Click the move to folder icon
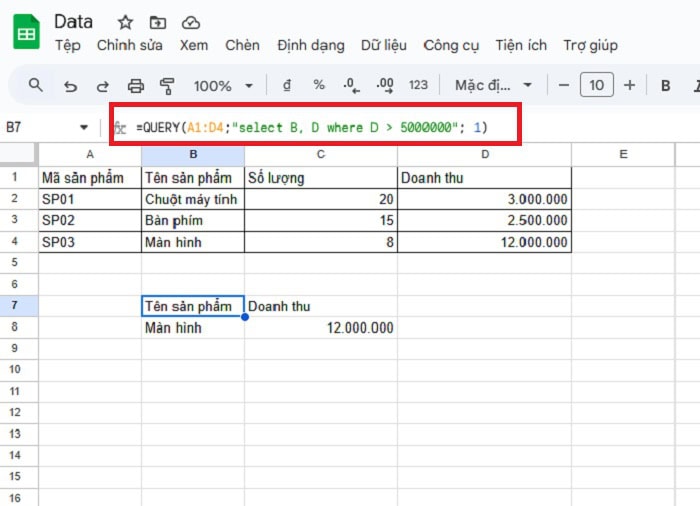 158,22
